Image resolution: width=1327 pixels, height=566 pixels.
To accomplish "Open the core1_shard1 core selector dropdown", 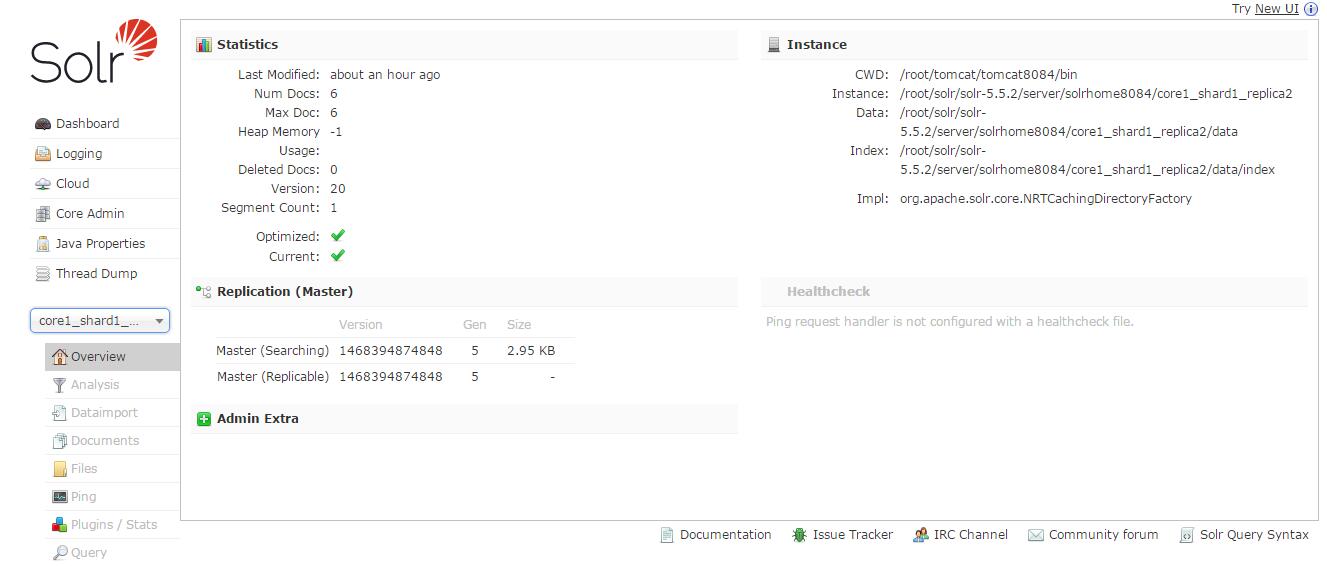I will [100, 321].
